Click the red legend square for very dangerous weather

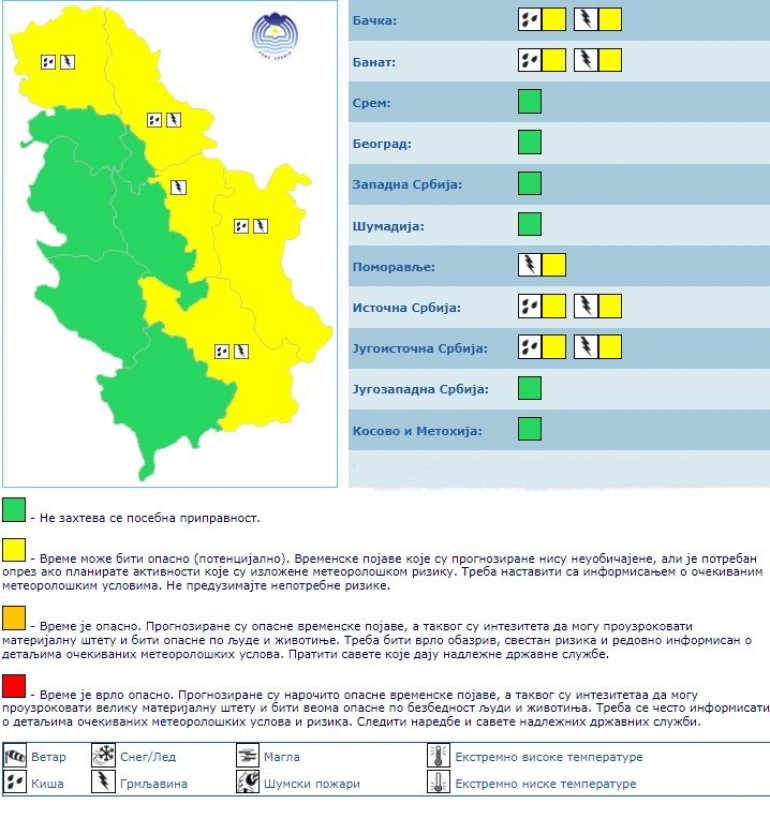14,686
